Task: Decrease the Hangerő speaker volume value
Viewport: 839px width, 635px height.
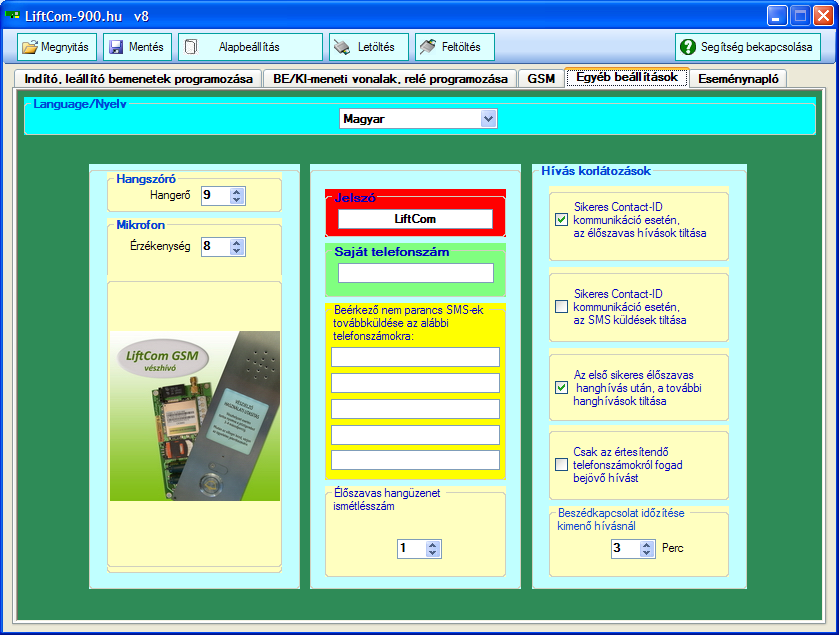Action: point(237,200)
